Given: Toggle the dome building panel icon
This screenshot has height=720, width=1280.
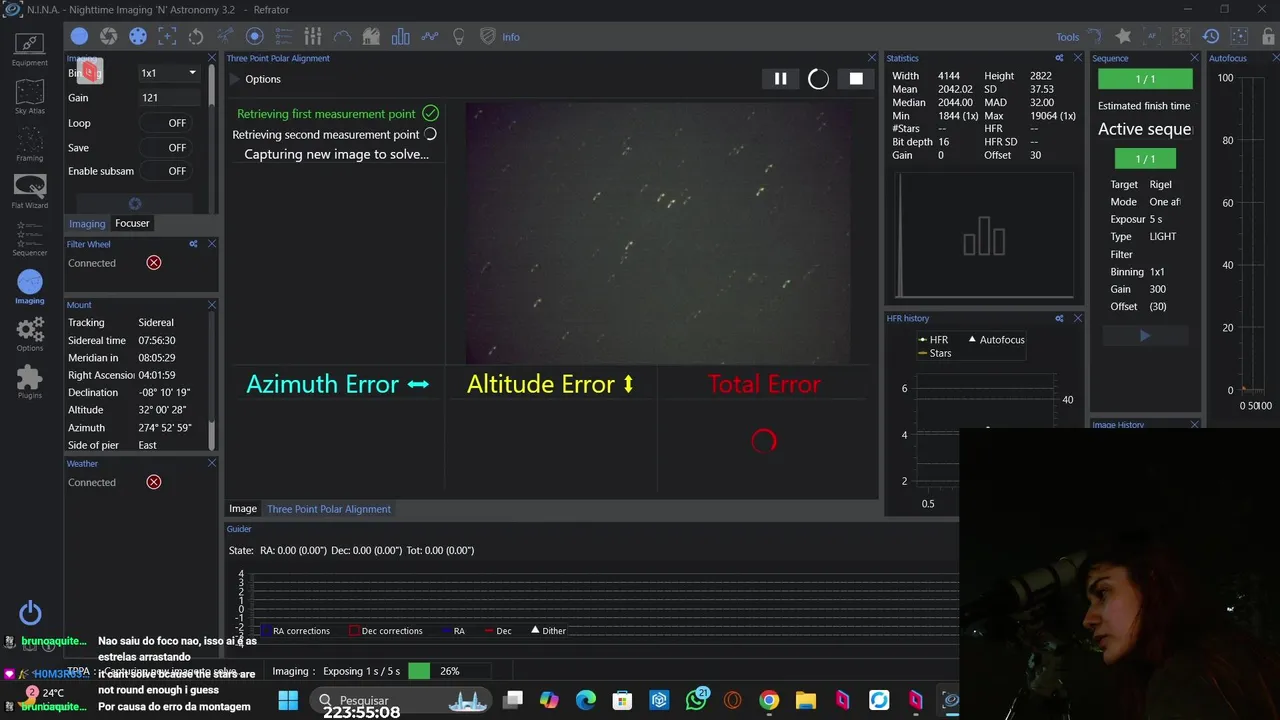Looking at the screenshot, I should point(371,37).
